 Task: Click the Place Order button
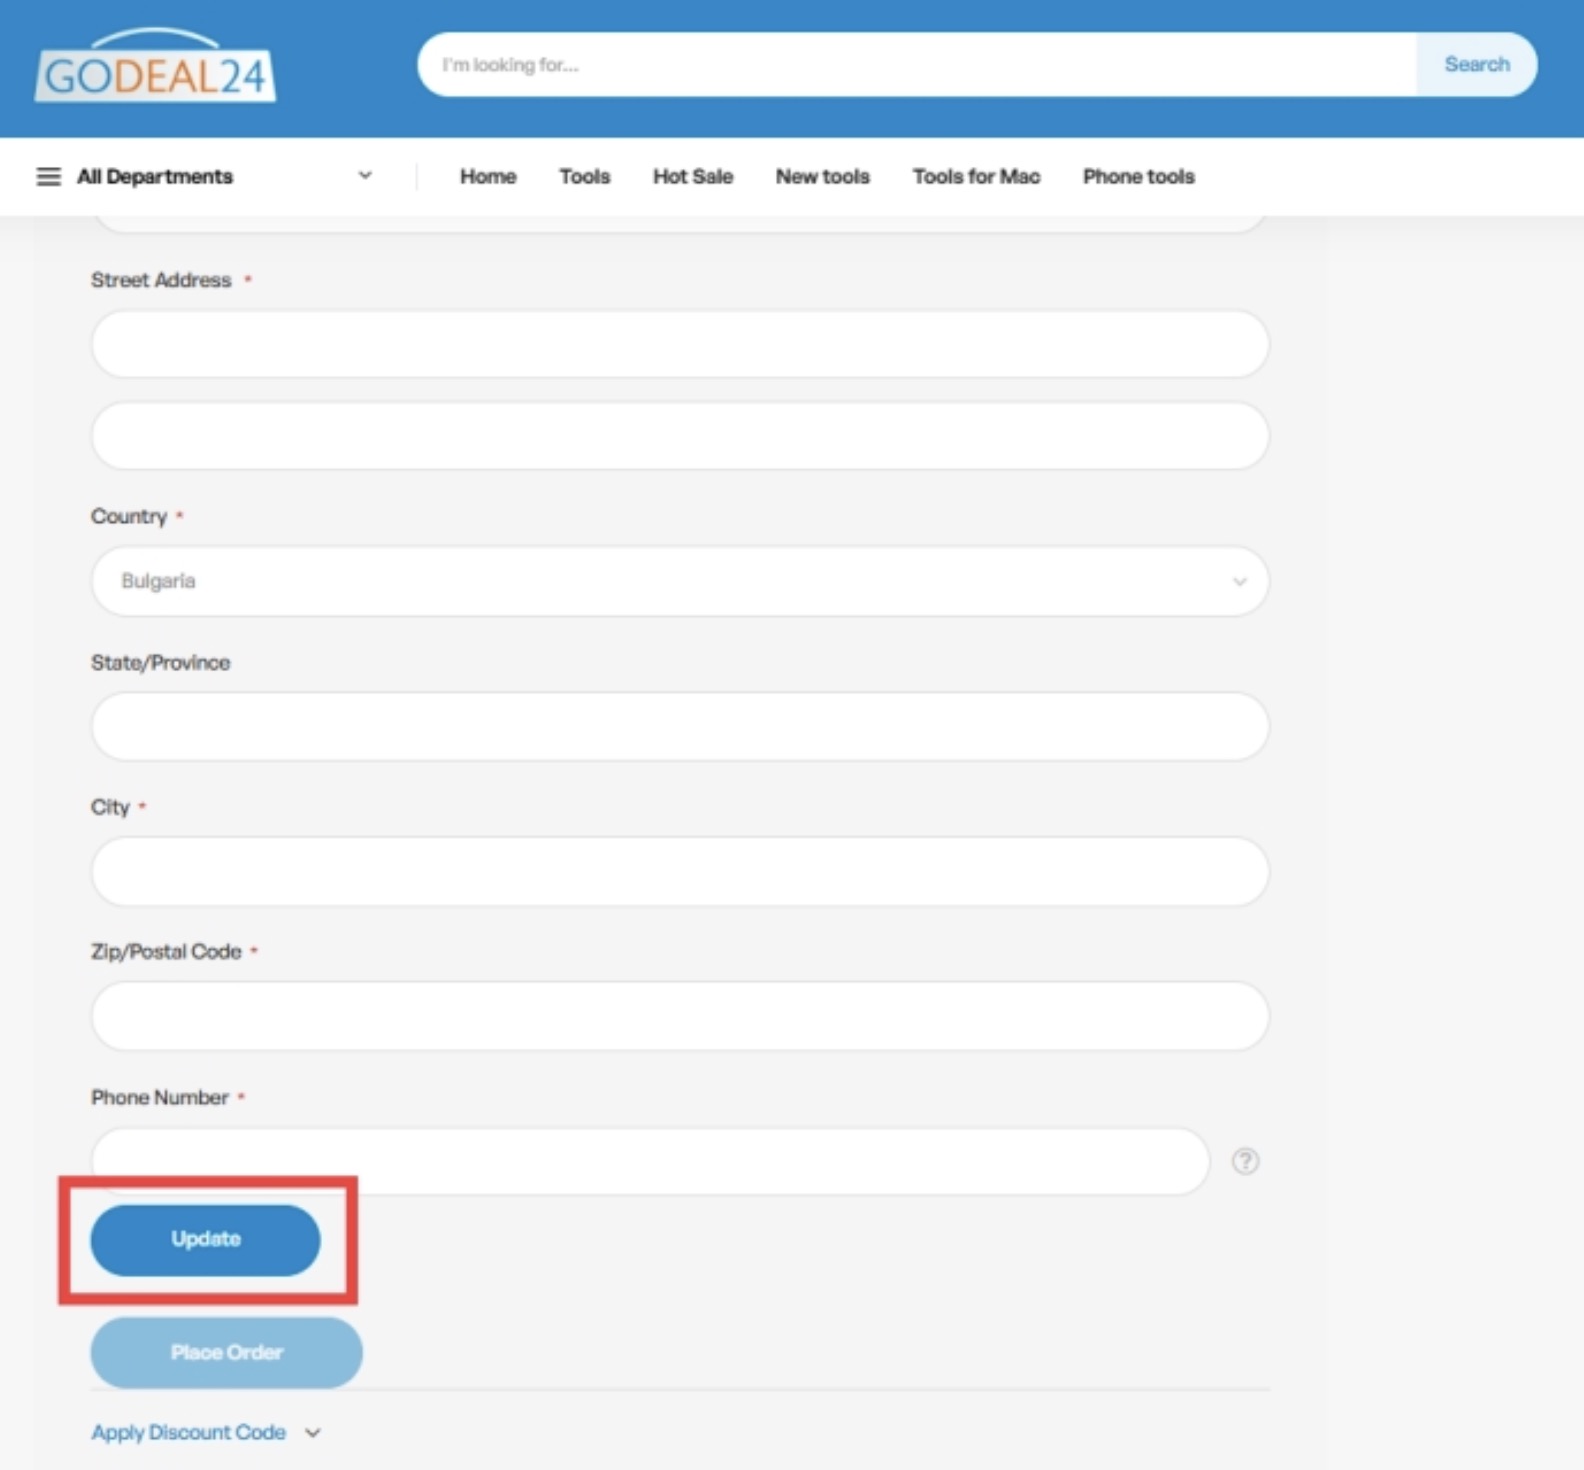227,1352
